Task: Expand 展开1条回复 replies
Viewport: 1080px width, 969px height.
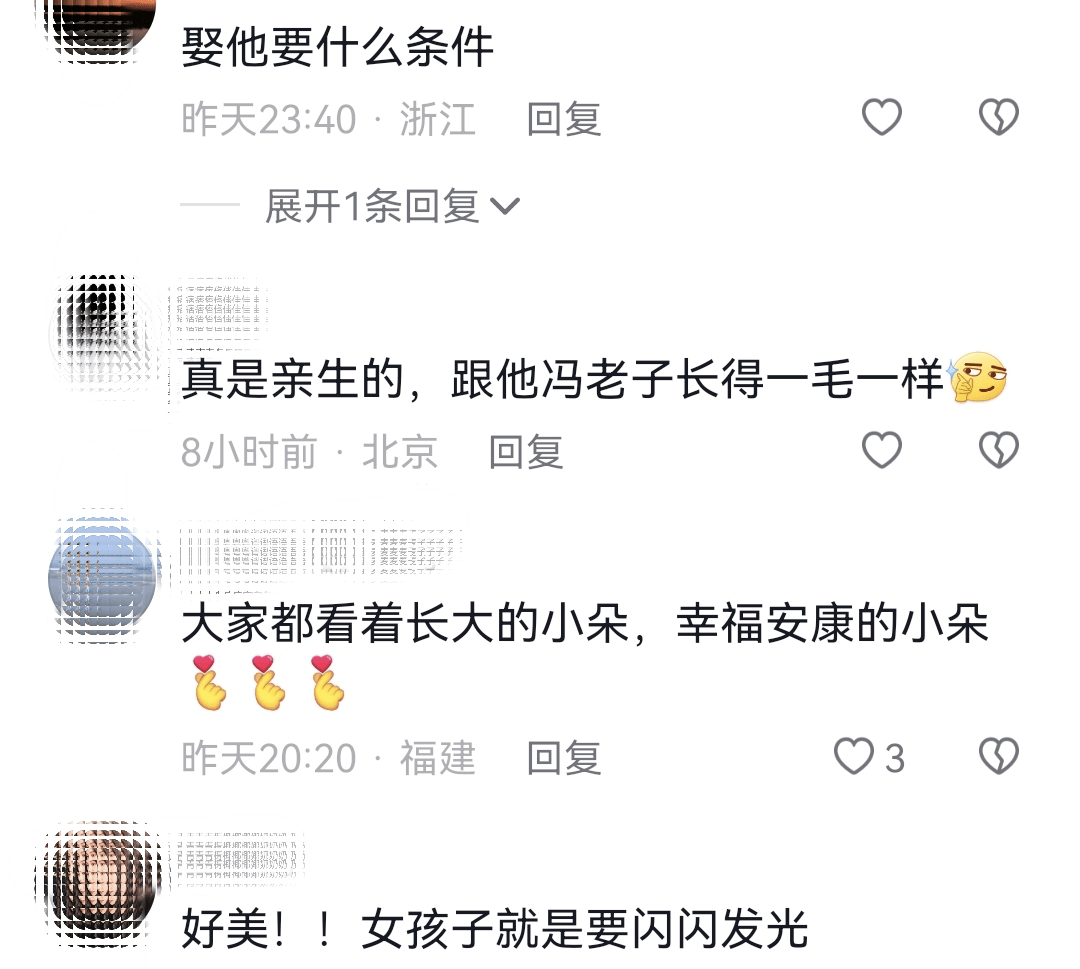Action: (x=391, y=206)
